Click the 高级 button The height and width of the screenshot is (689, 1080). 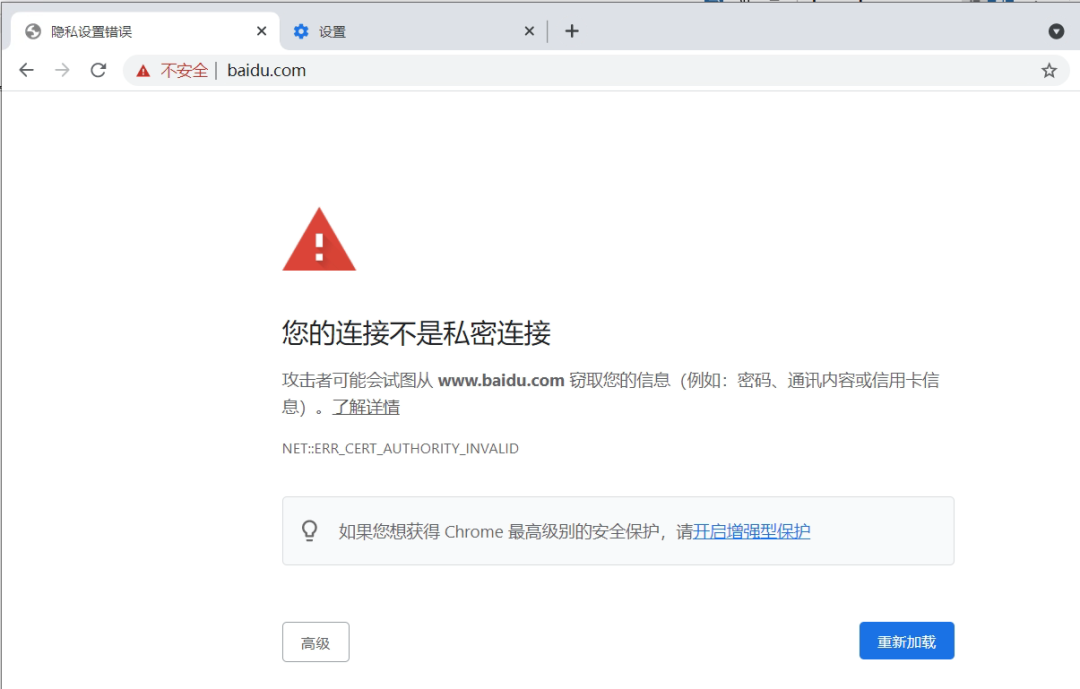pos(315,642)
